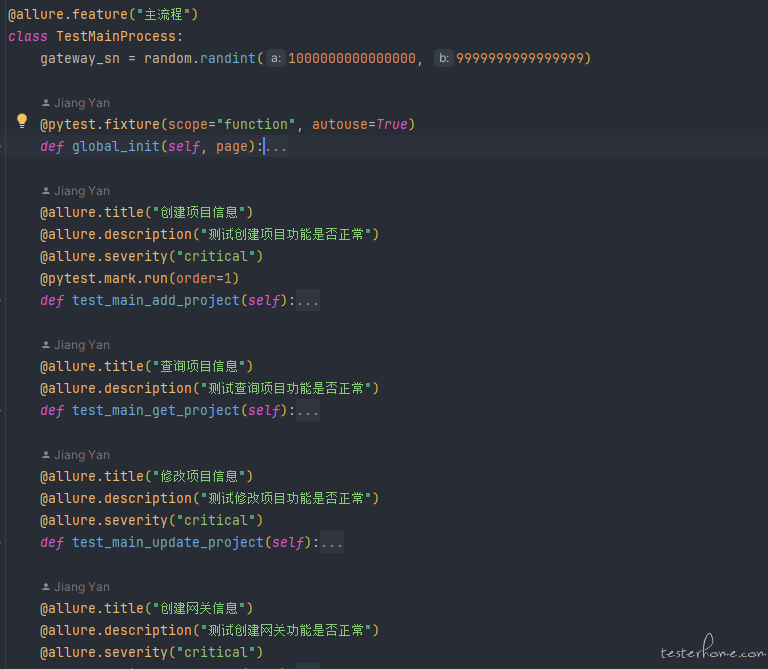Open Jiang Yan annotation above 查询项目信息
Screen dimensions: 768x669
pyautogui.click(x=82, y=345)
